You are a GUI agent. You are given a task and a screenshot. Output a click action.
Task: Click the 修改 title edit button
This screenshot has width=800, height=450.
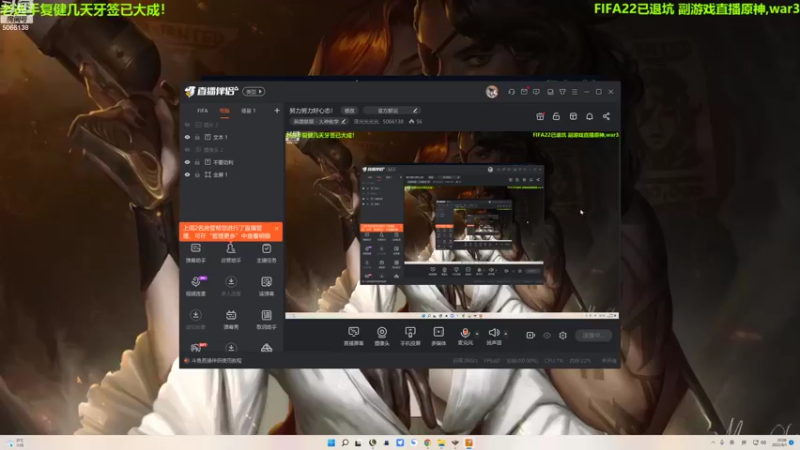point(349,111)
